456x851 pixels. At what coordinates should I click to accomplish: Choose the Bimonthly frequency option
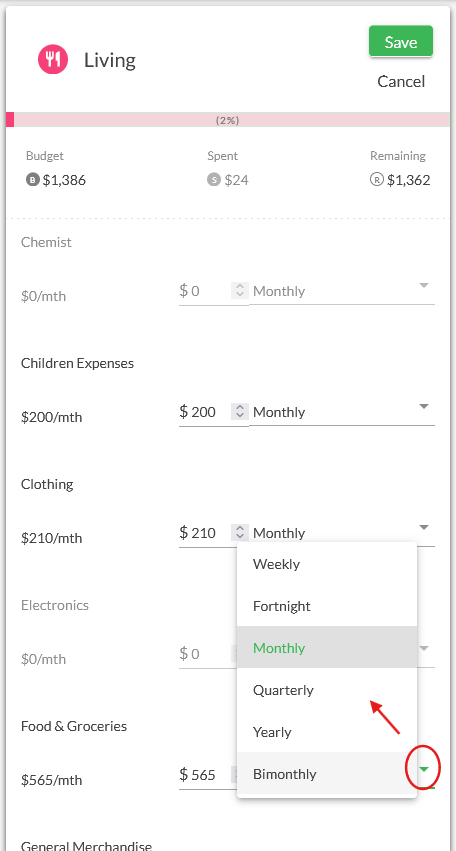pyautogui.click(x=327, y=773)
